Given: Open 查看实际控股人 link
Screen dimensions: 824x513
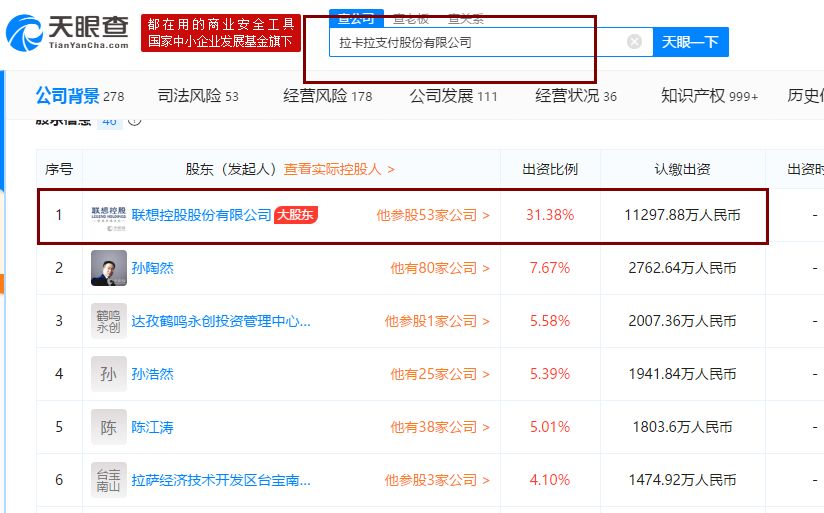Looking at the screenshot, I should (339, 169).
